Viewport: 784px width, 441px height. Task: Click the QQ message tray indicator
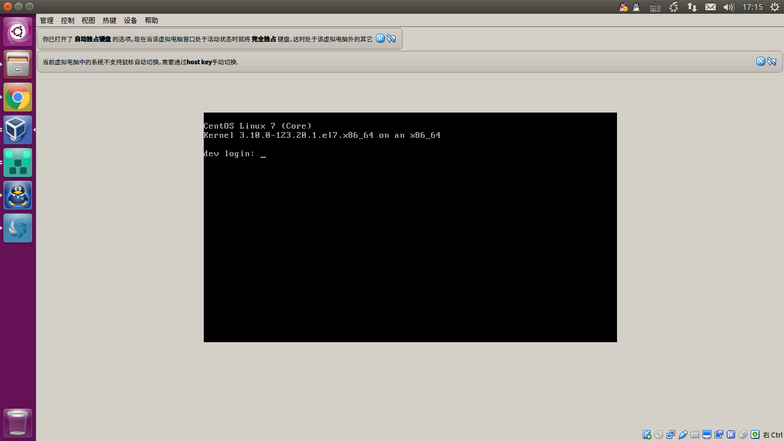[623, 7]
